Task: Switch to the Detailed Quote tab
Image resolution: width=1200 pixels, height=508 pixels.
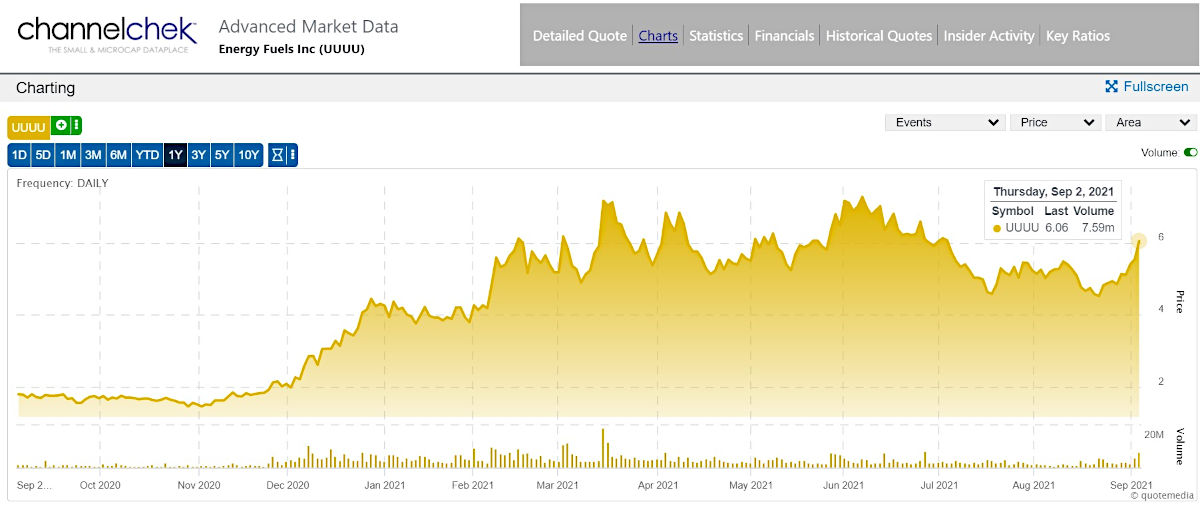Action: [580, 36]
